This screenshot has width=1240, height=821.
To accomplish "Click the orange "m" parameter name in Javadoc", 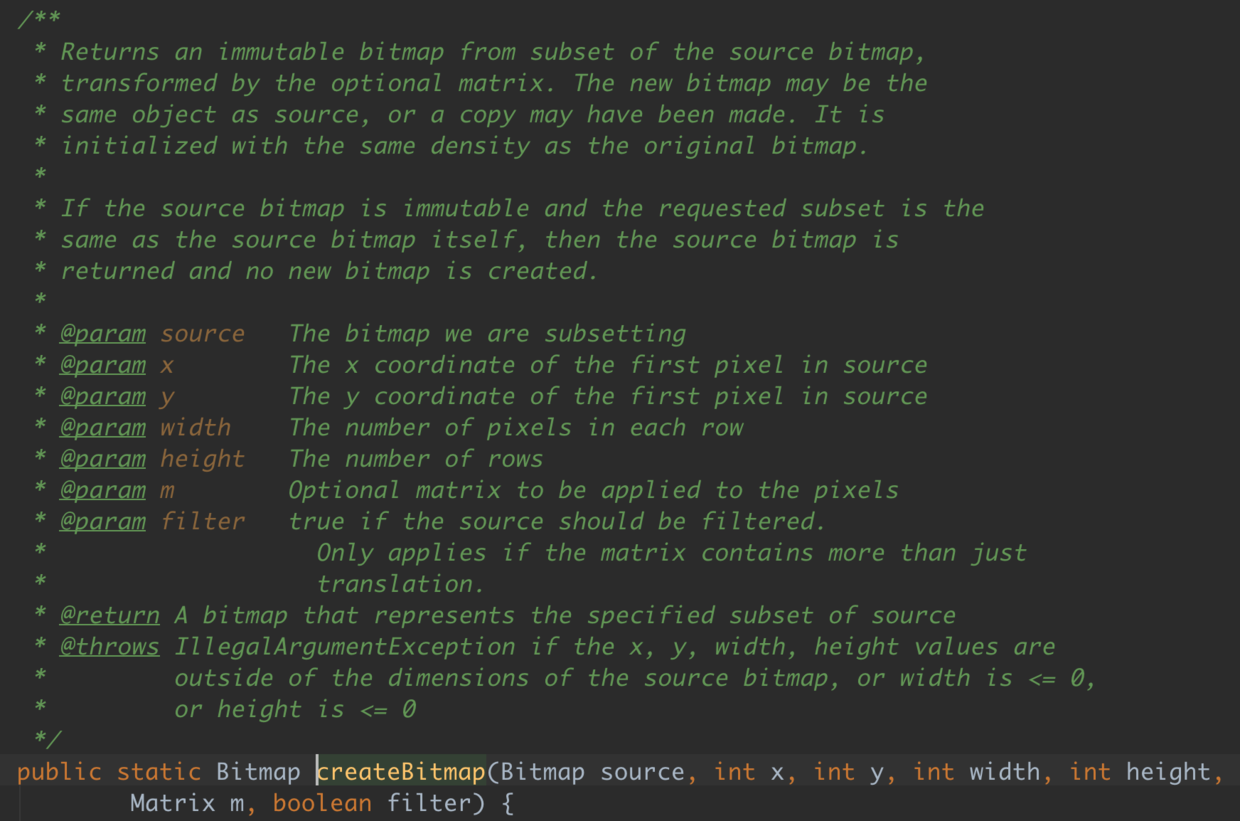I will [x=167, y=490].
